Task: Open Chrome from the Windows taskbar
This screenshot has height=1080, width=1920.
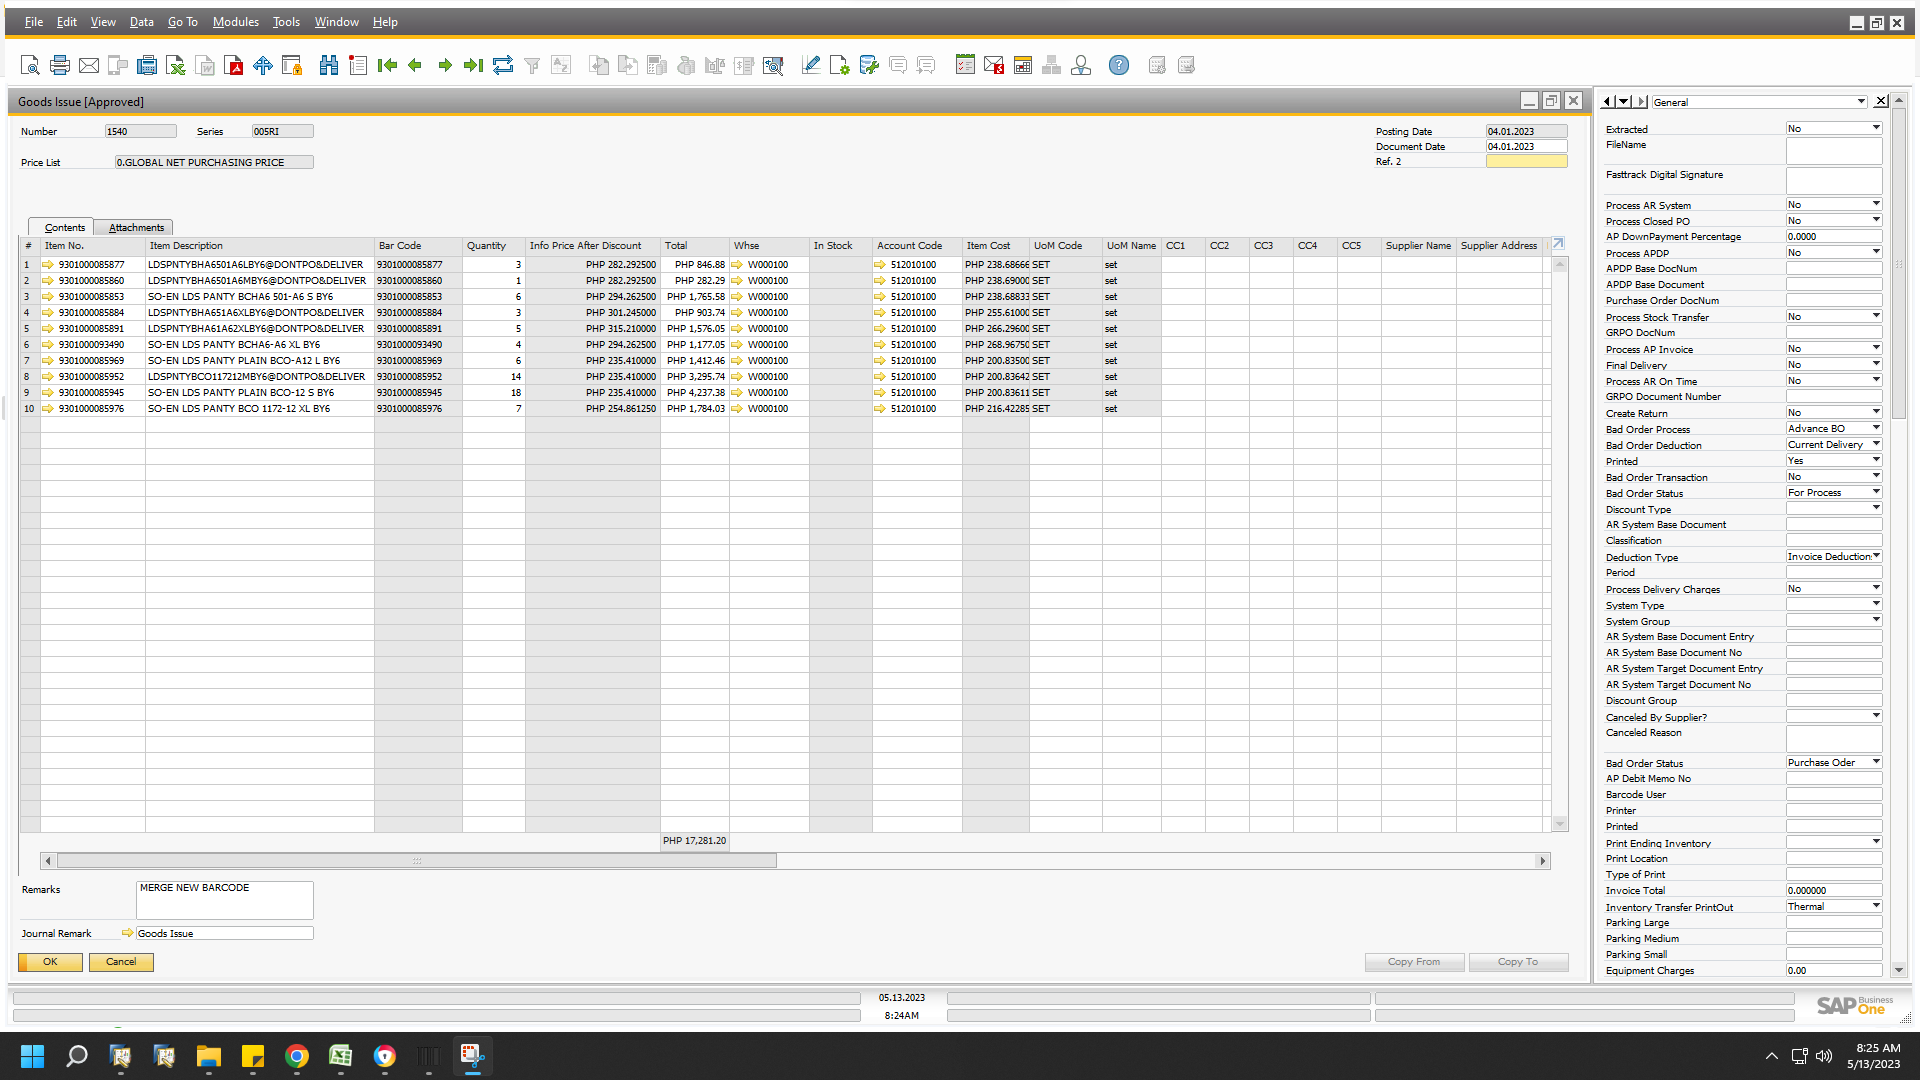Action: coord(297,1056)
